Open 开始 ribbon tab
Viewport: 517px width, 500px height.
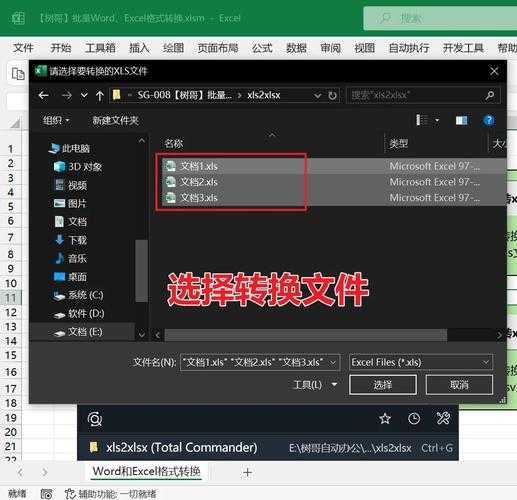(x=61, y=48)
